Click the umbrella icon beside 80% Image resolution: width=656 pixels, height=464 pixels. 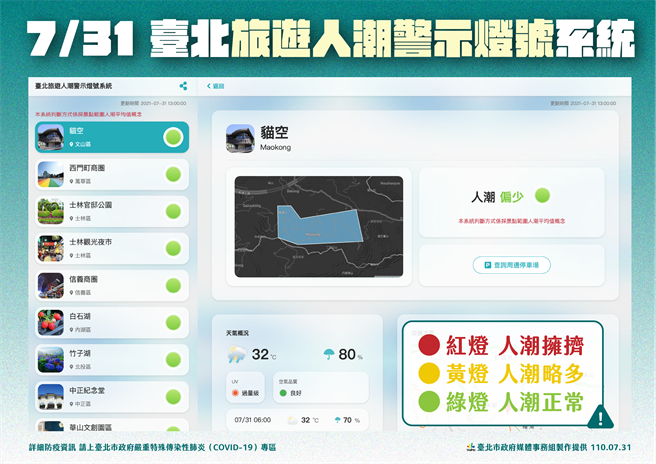click(329, 354)
